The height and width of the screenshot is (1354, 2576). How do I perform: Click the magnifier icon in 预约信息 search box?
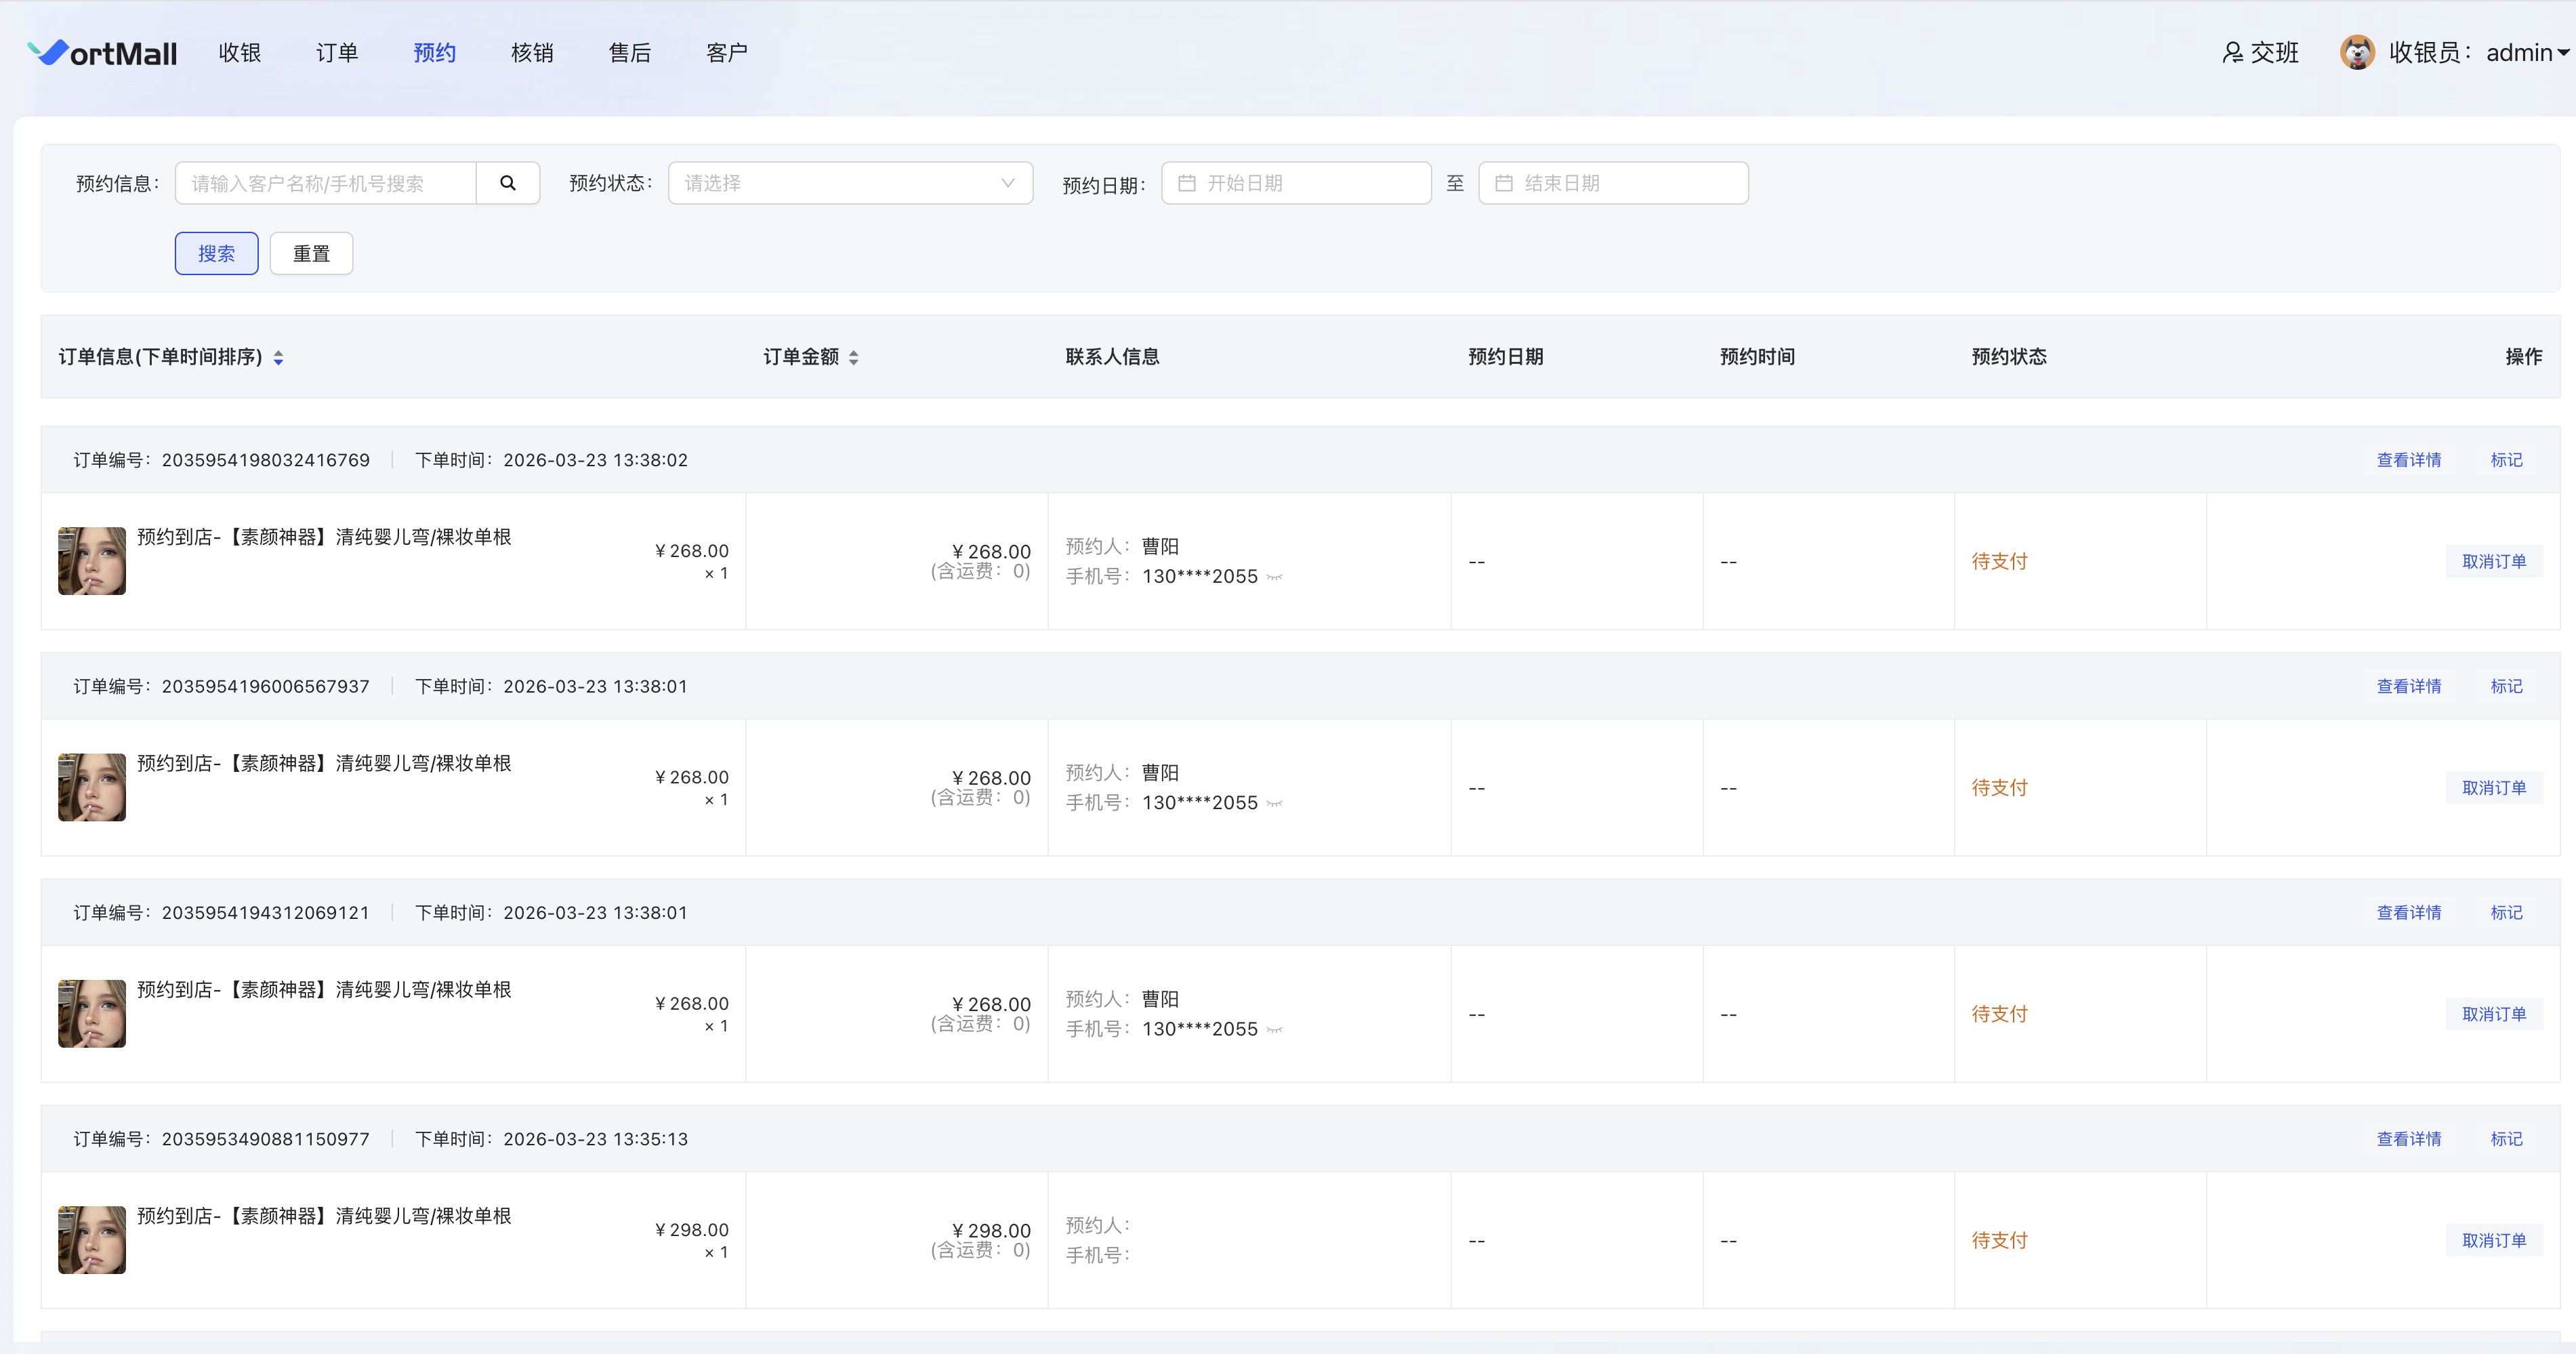(x=508, y=183)
